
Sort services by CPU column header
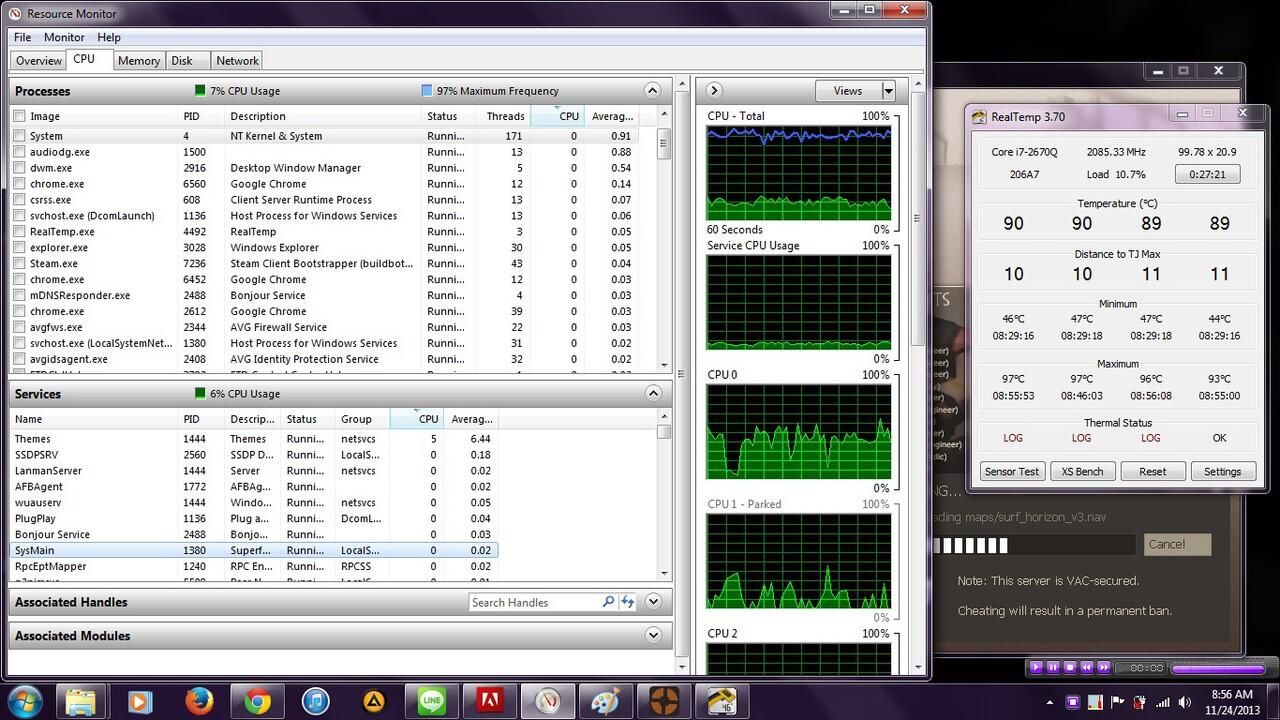tap(417, 419)
